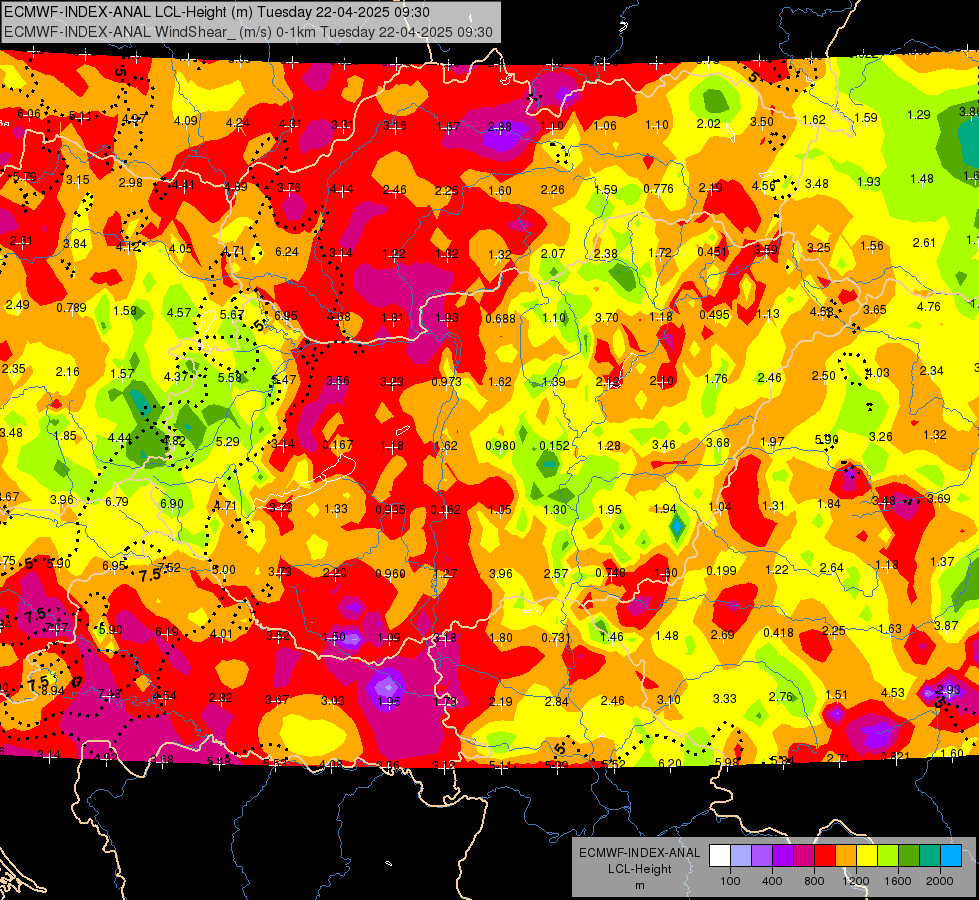Click the map value 7.48
The image size is (979, 900).
point(110,693)
